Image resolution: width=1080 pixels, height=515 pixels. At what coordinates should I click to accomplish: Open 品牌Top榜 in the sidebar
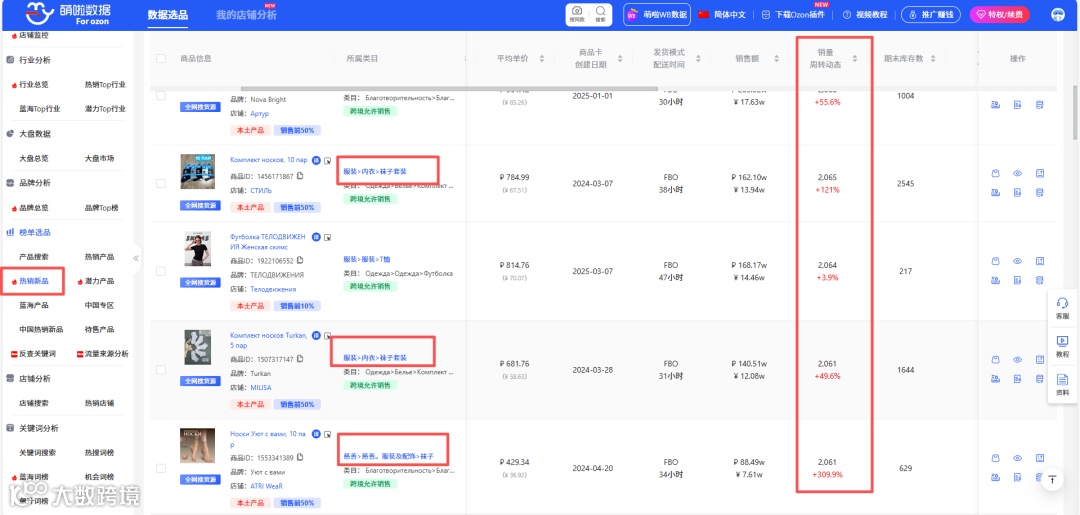(101, 207)
